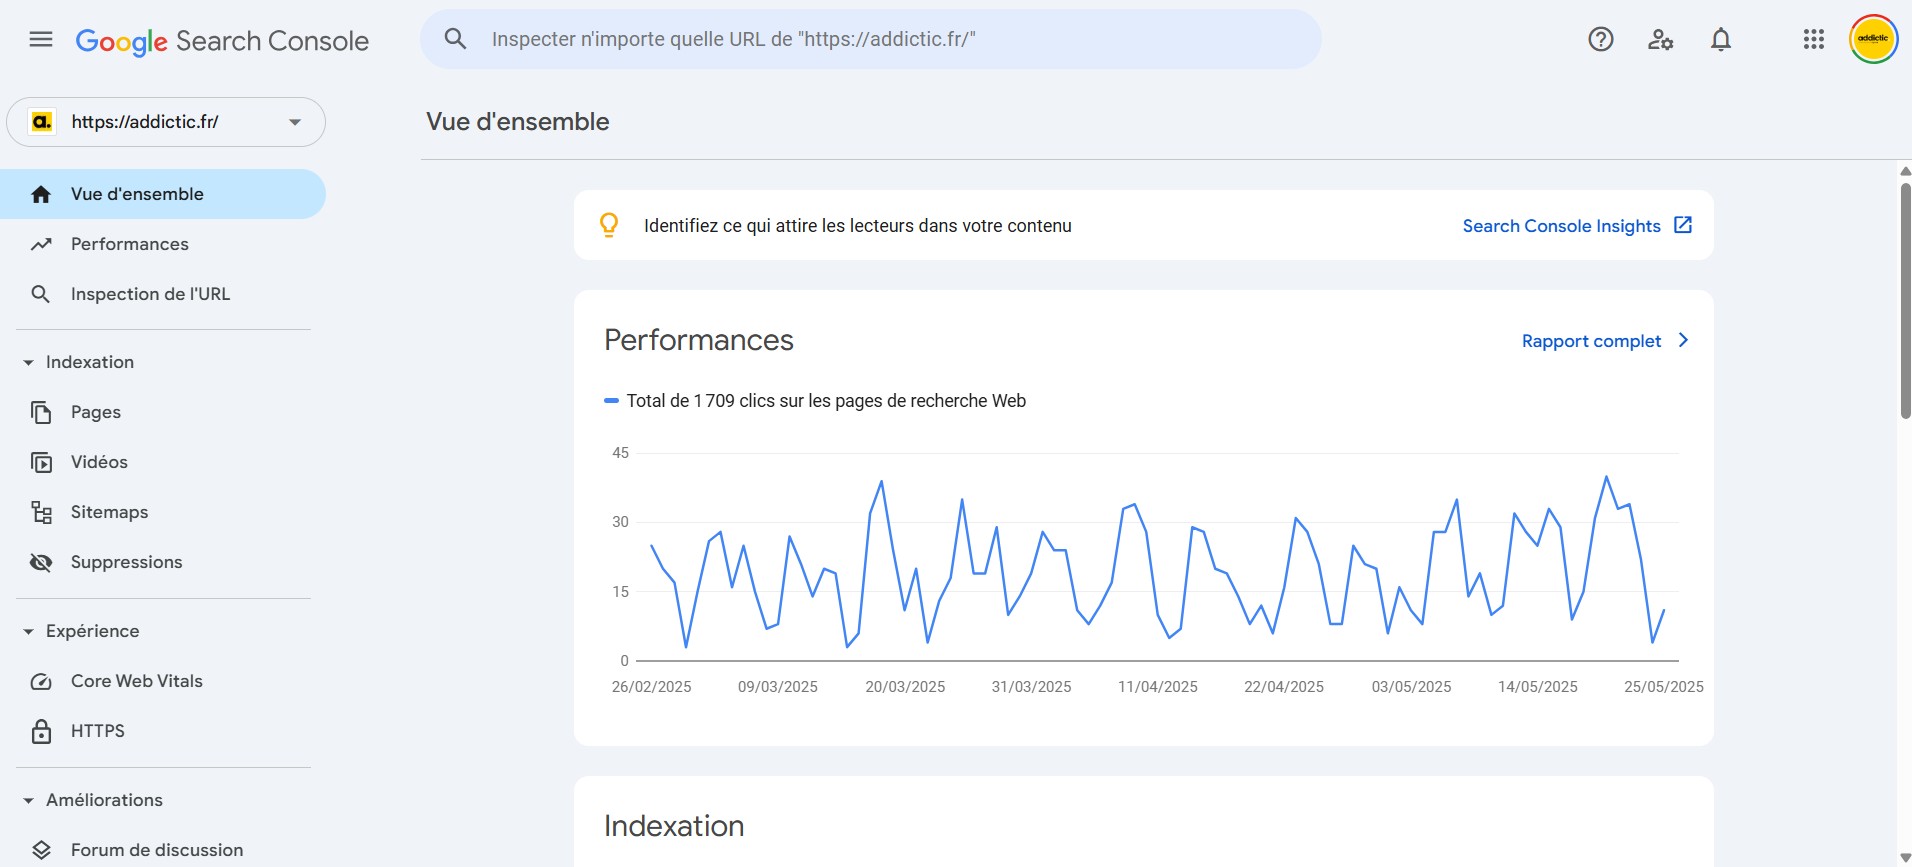Click the Google Search Console logo
The width and height of the screenshot is (1912, 867).
pyautogui.click(x=222, y=41)
